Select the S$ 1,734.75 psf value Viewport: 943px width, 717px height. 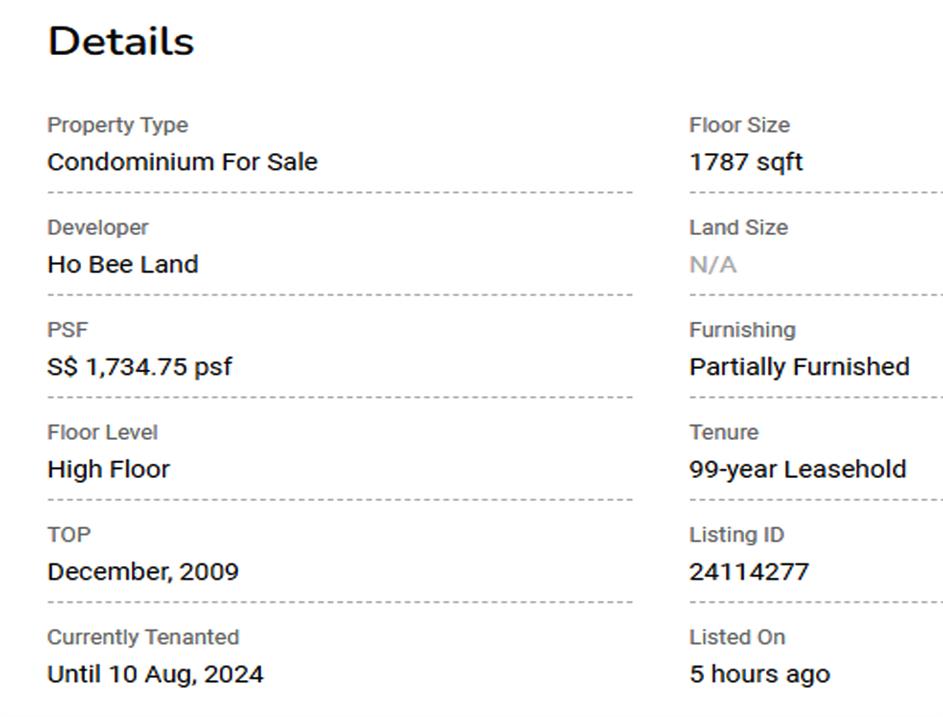point(139,367)
